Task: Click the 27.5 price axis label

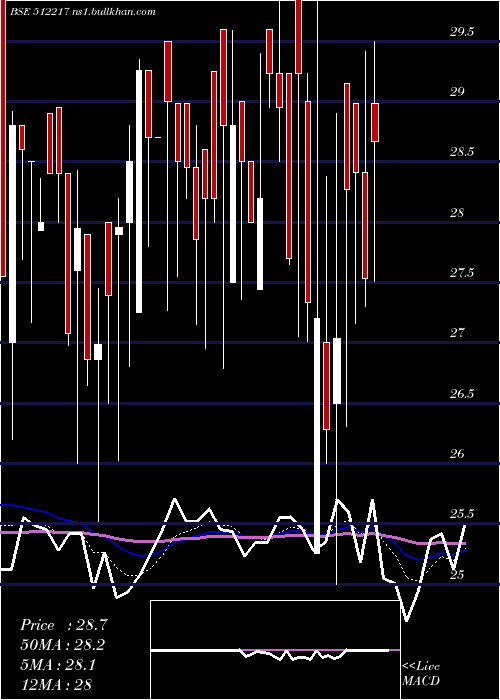Action: coord(462,273)
